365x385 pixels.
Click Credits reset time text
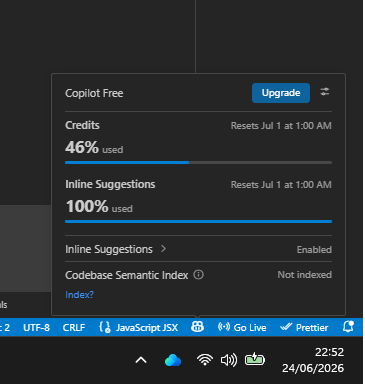pos(281,126)
